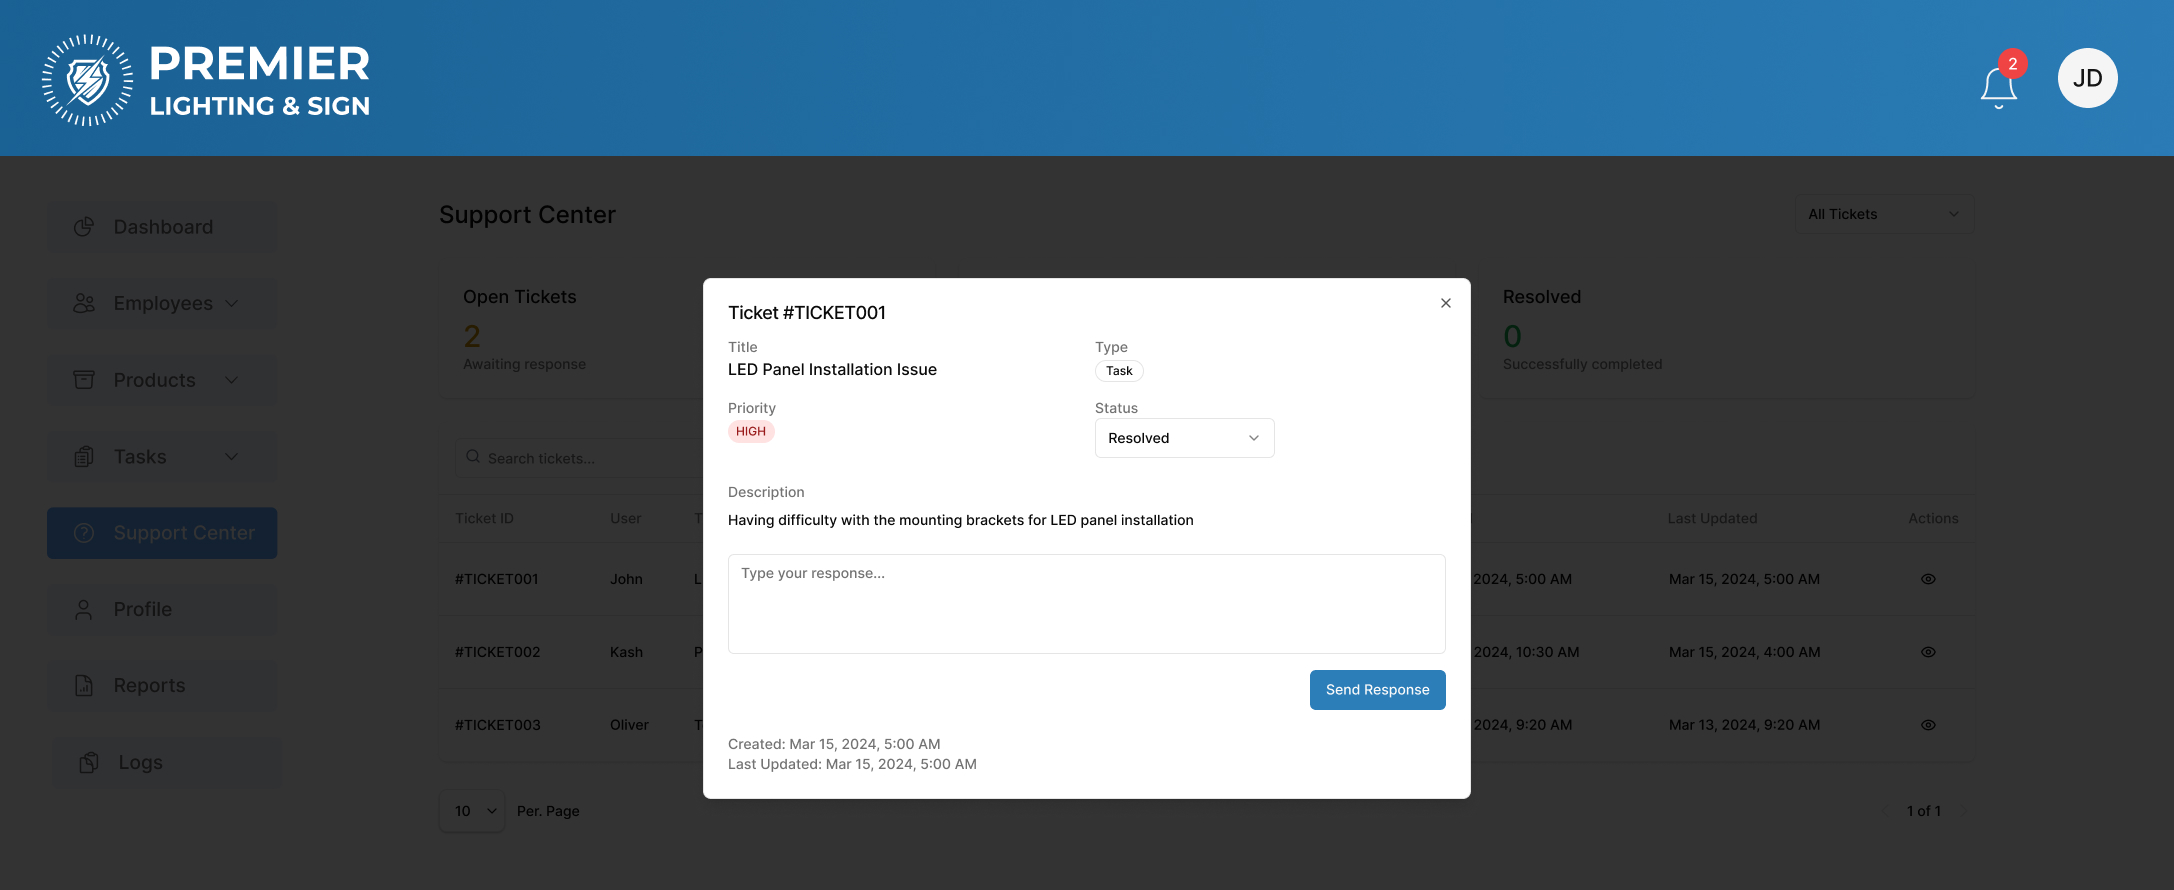2174x890 pixels.
Task: Click the Send Response button
Action: pyautogui.click(x=1377, y=690)
